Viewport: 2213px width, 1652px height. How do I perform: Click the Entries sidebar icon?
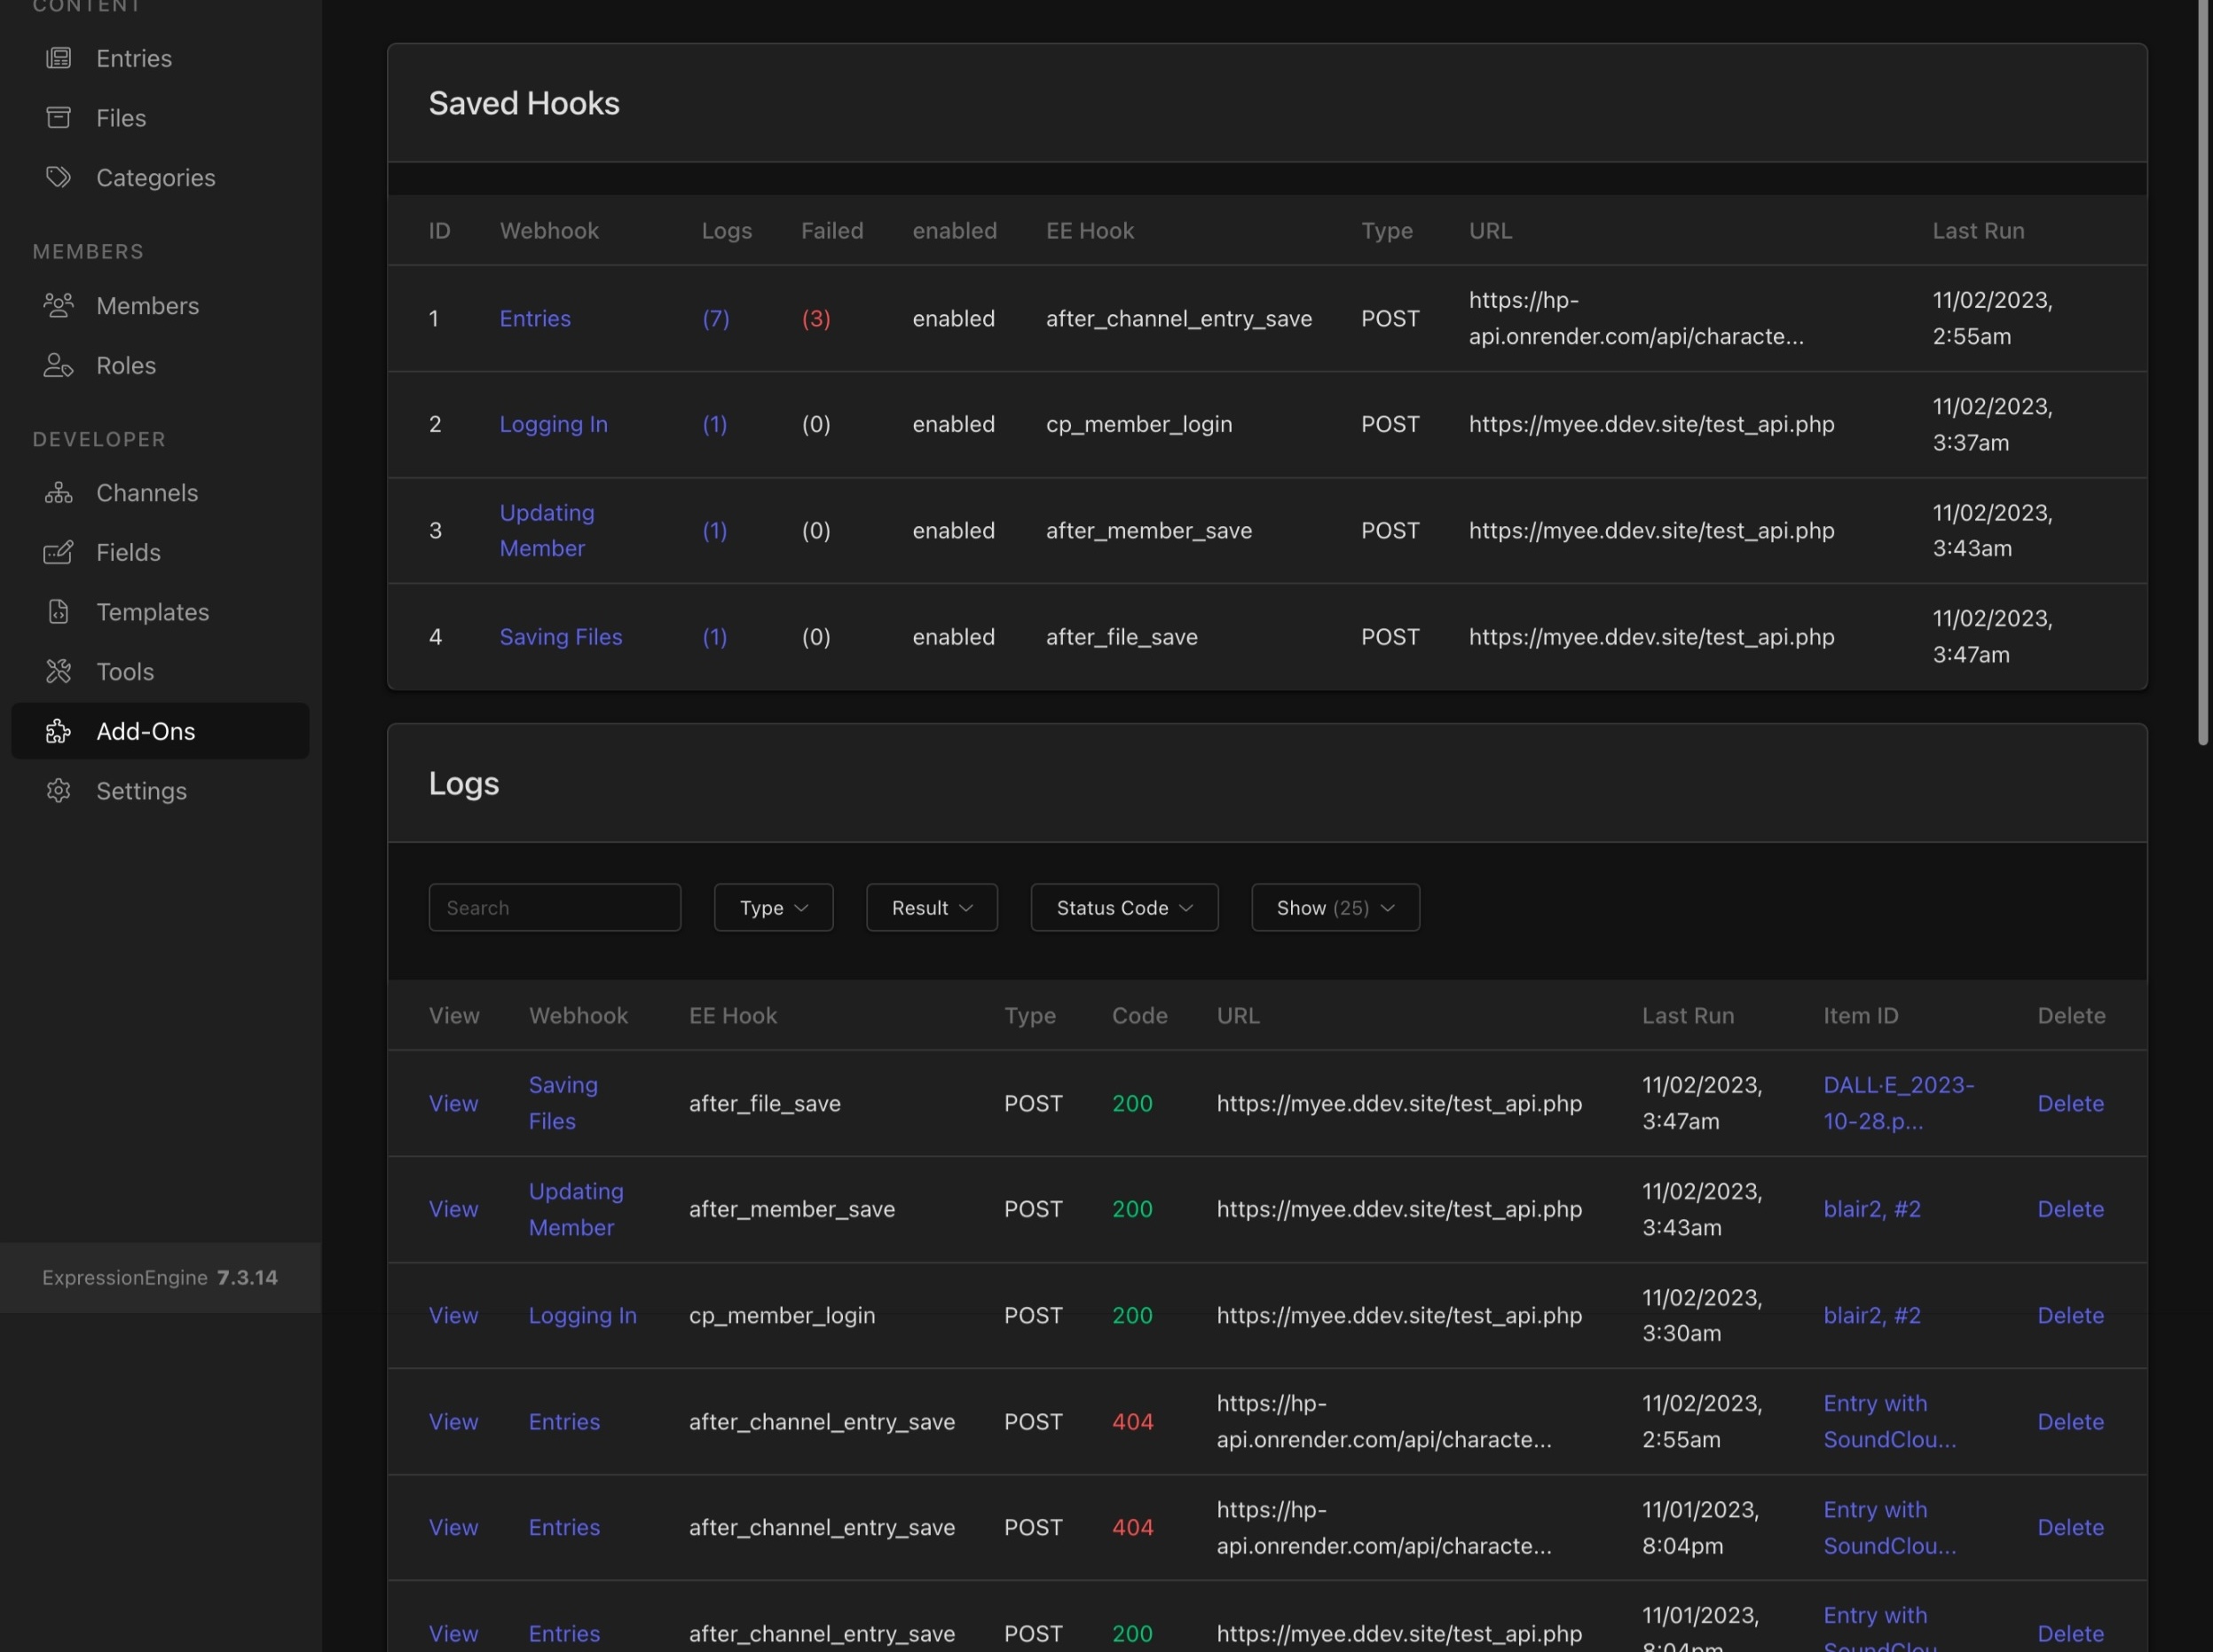(x=59, y=58)
